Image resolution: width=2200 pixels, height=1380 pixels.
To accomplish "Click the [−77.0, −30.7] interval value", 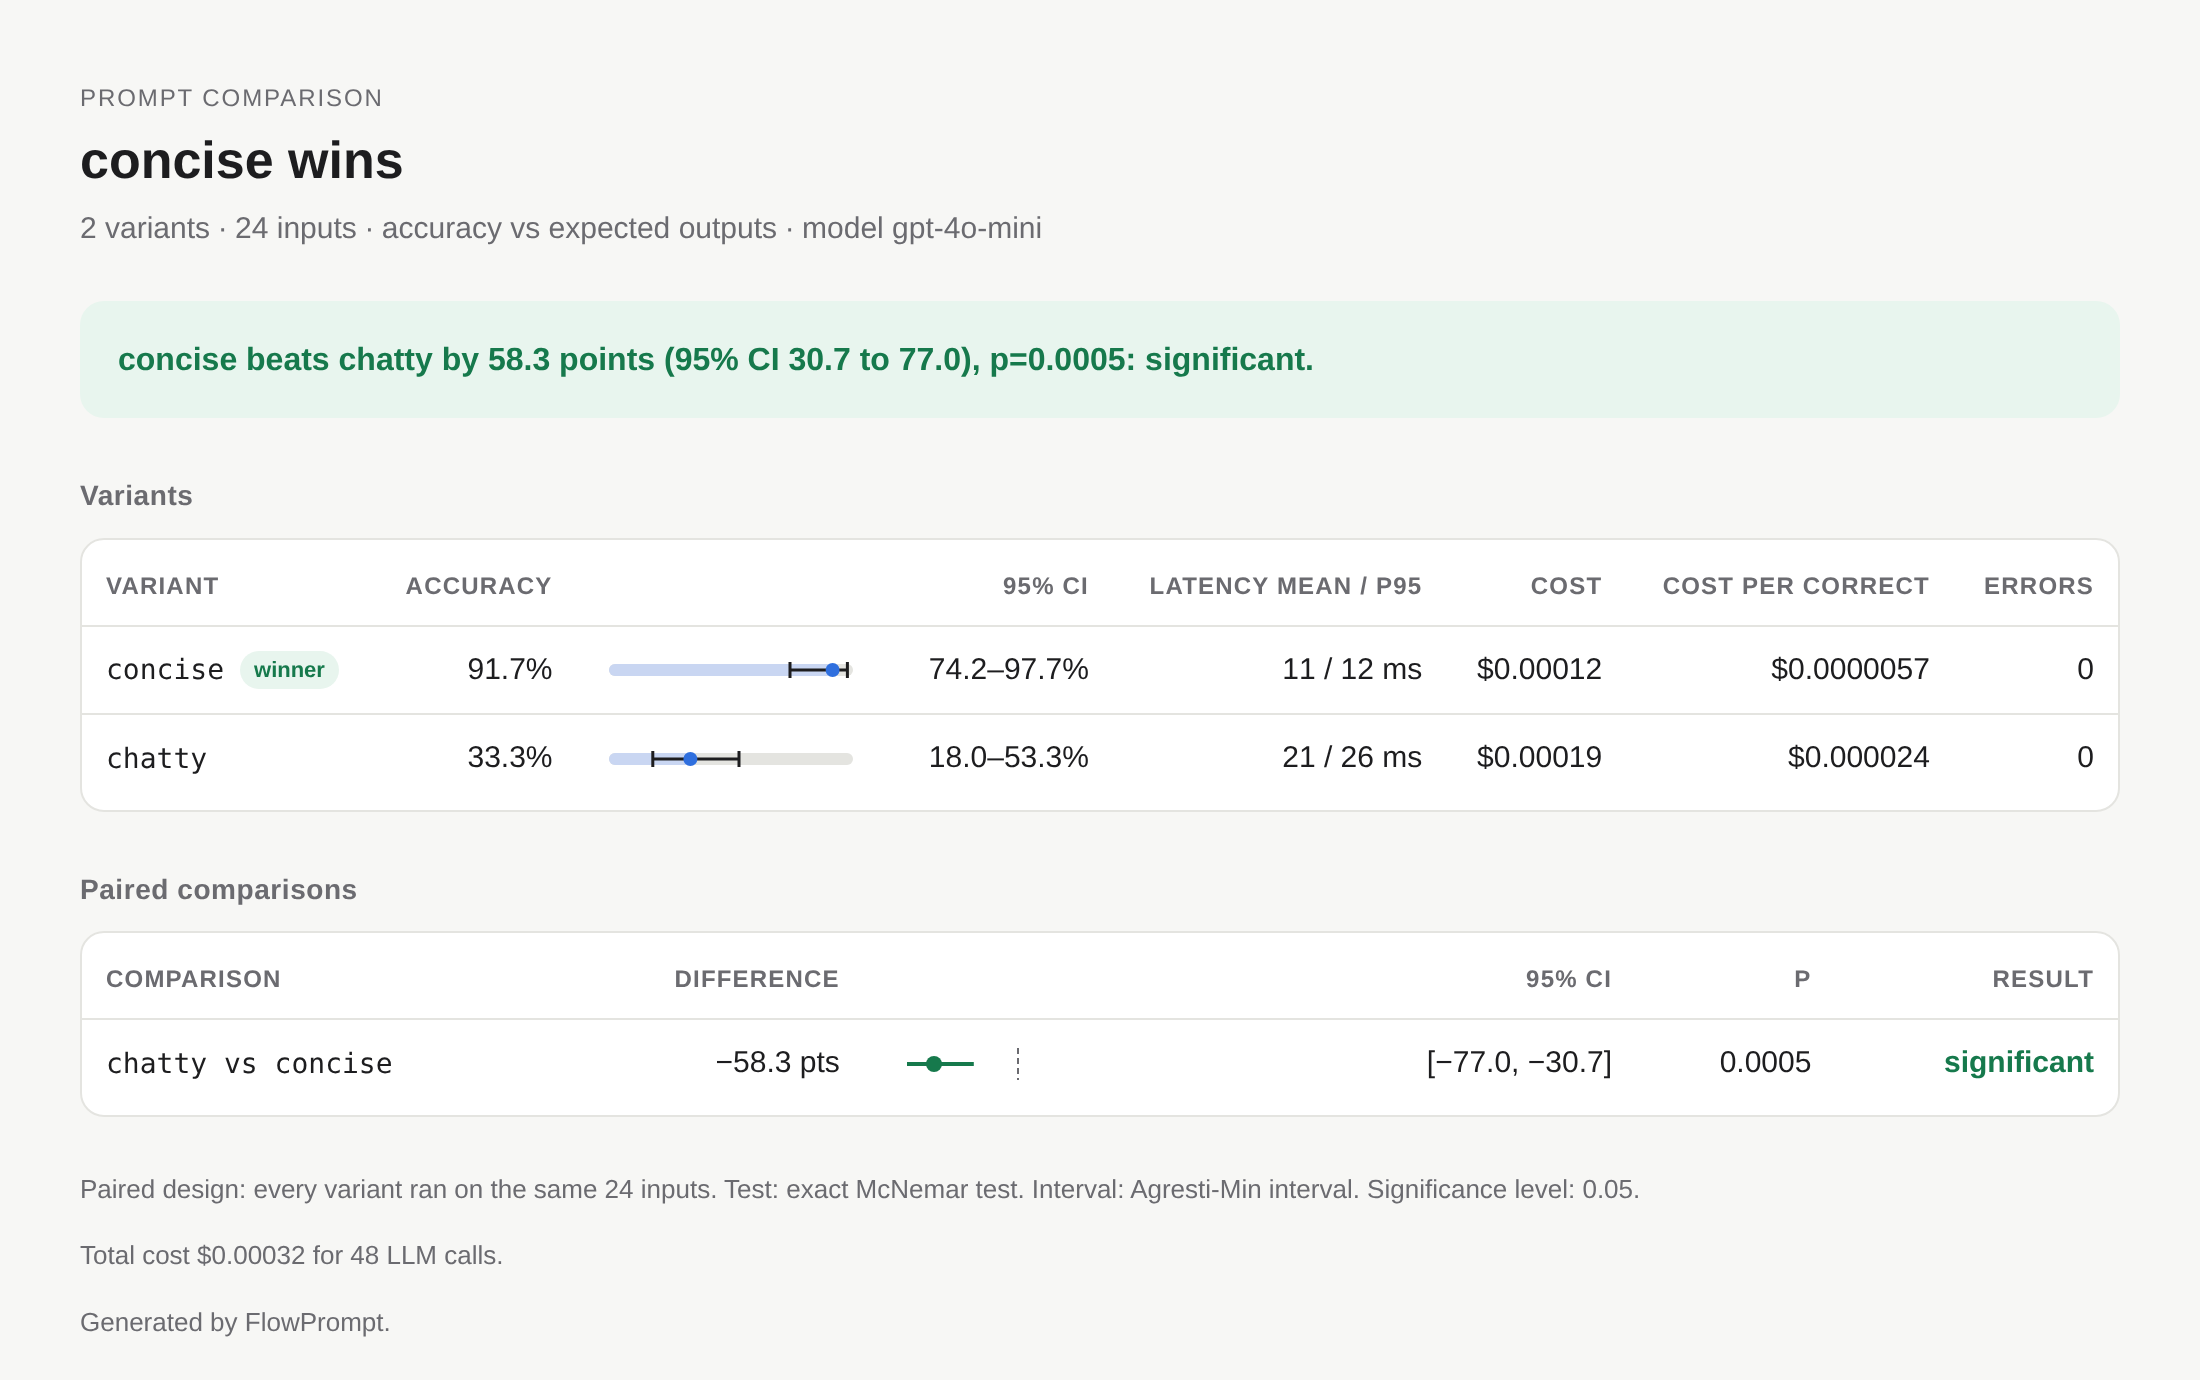I will point(1519,1062).
